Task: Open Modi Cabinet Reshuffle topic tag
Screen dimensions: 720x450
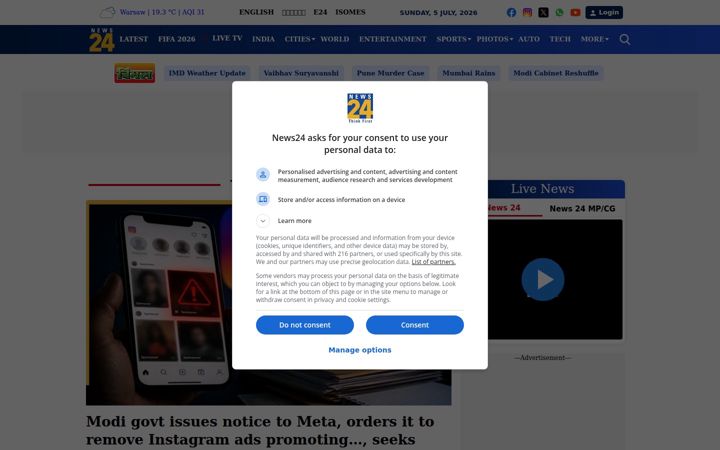Action: (556, 73)
